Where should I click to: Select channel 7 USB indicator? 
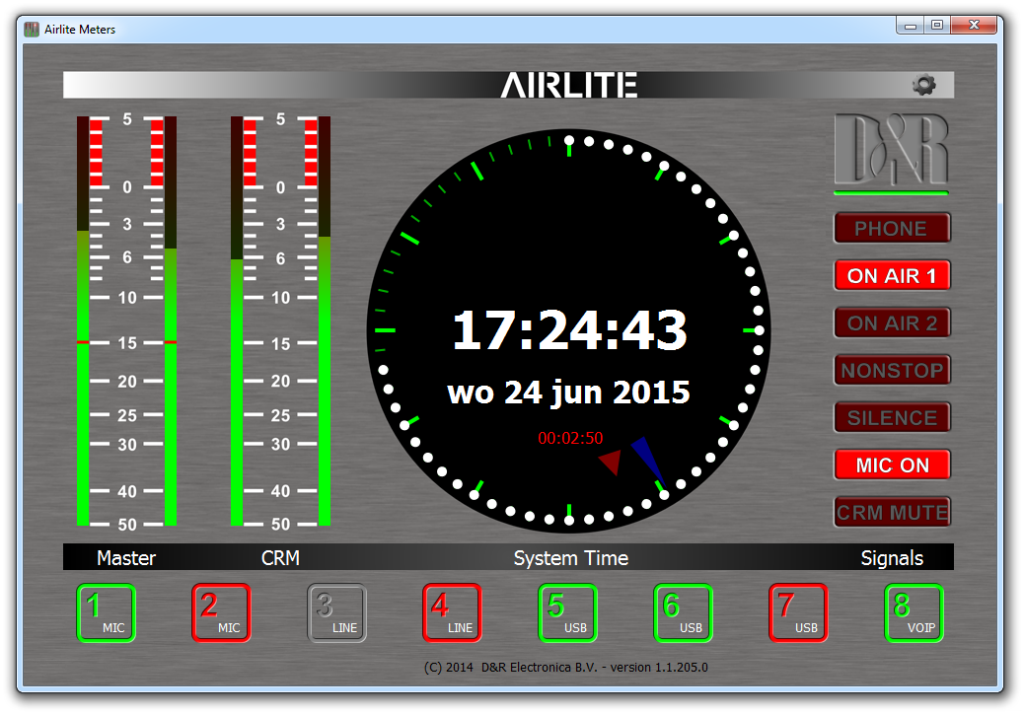click(798, 613)
